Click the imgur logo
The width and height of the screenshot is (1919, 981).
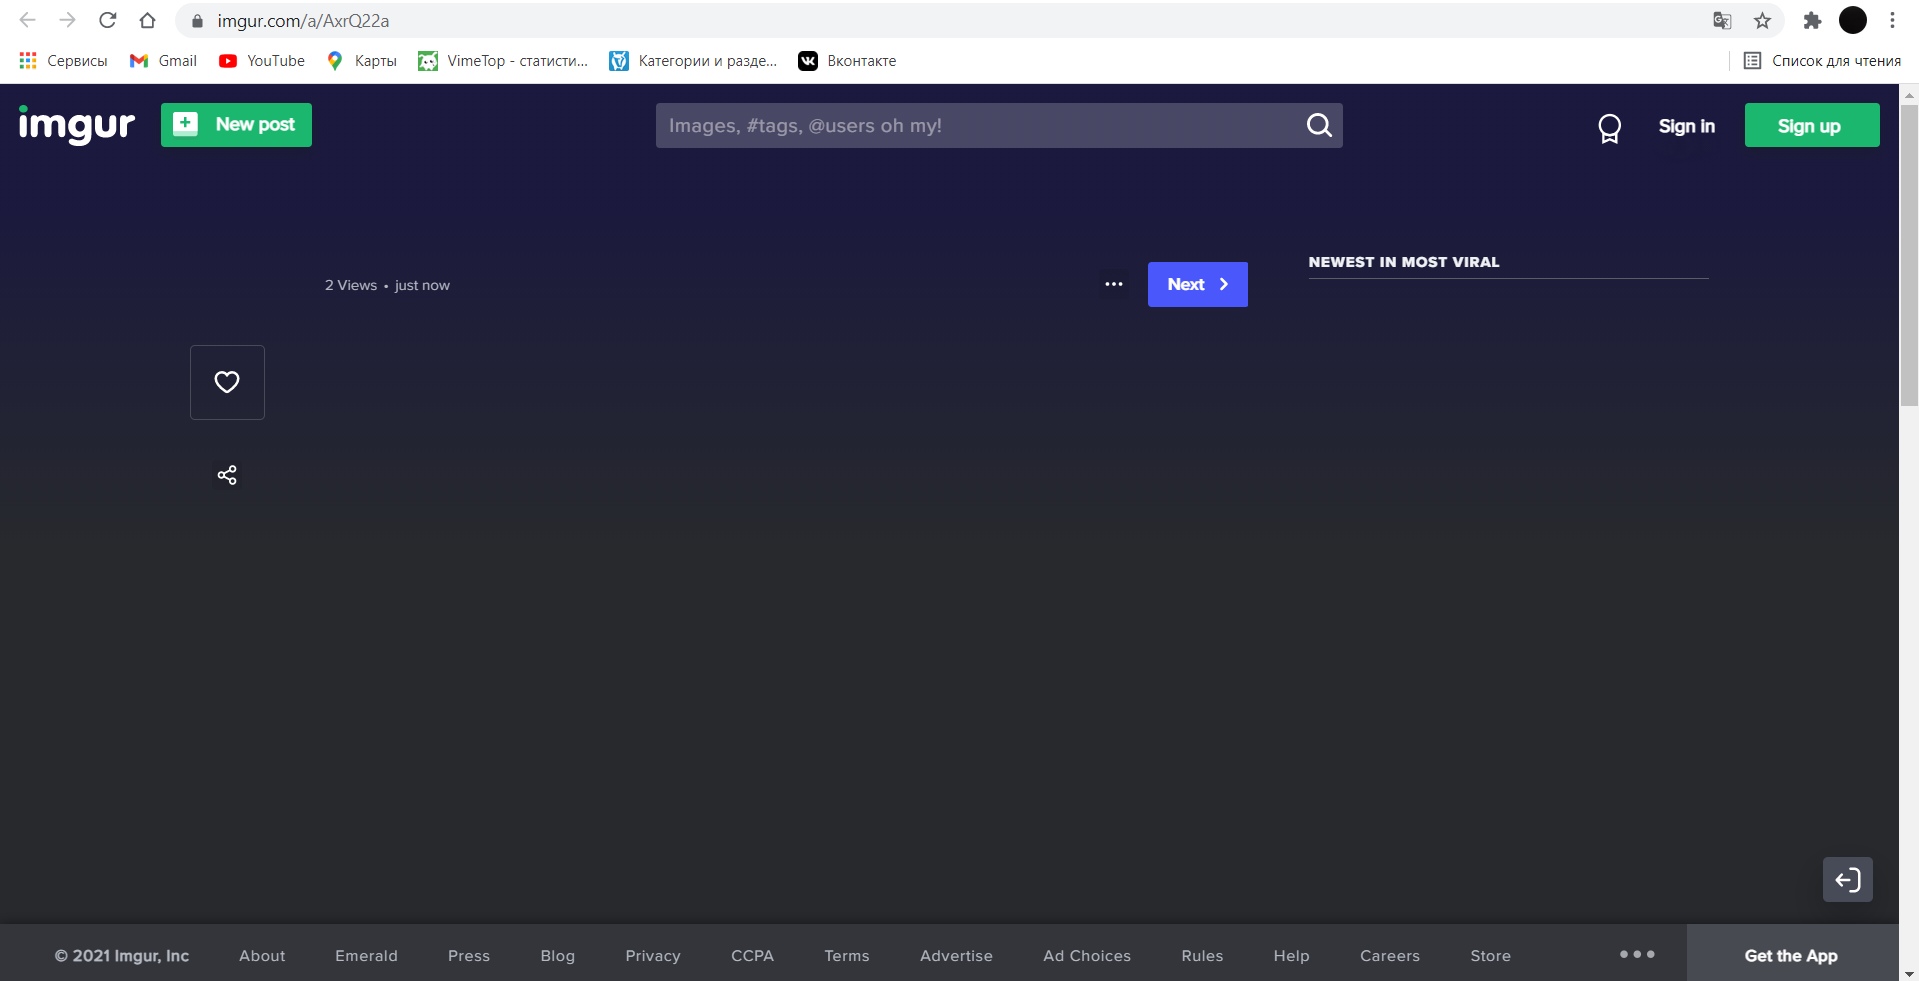[x=76, y=125]
